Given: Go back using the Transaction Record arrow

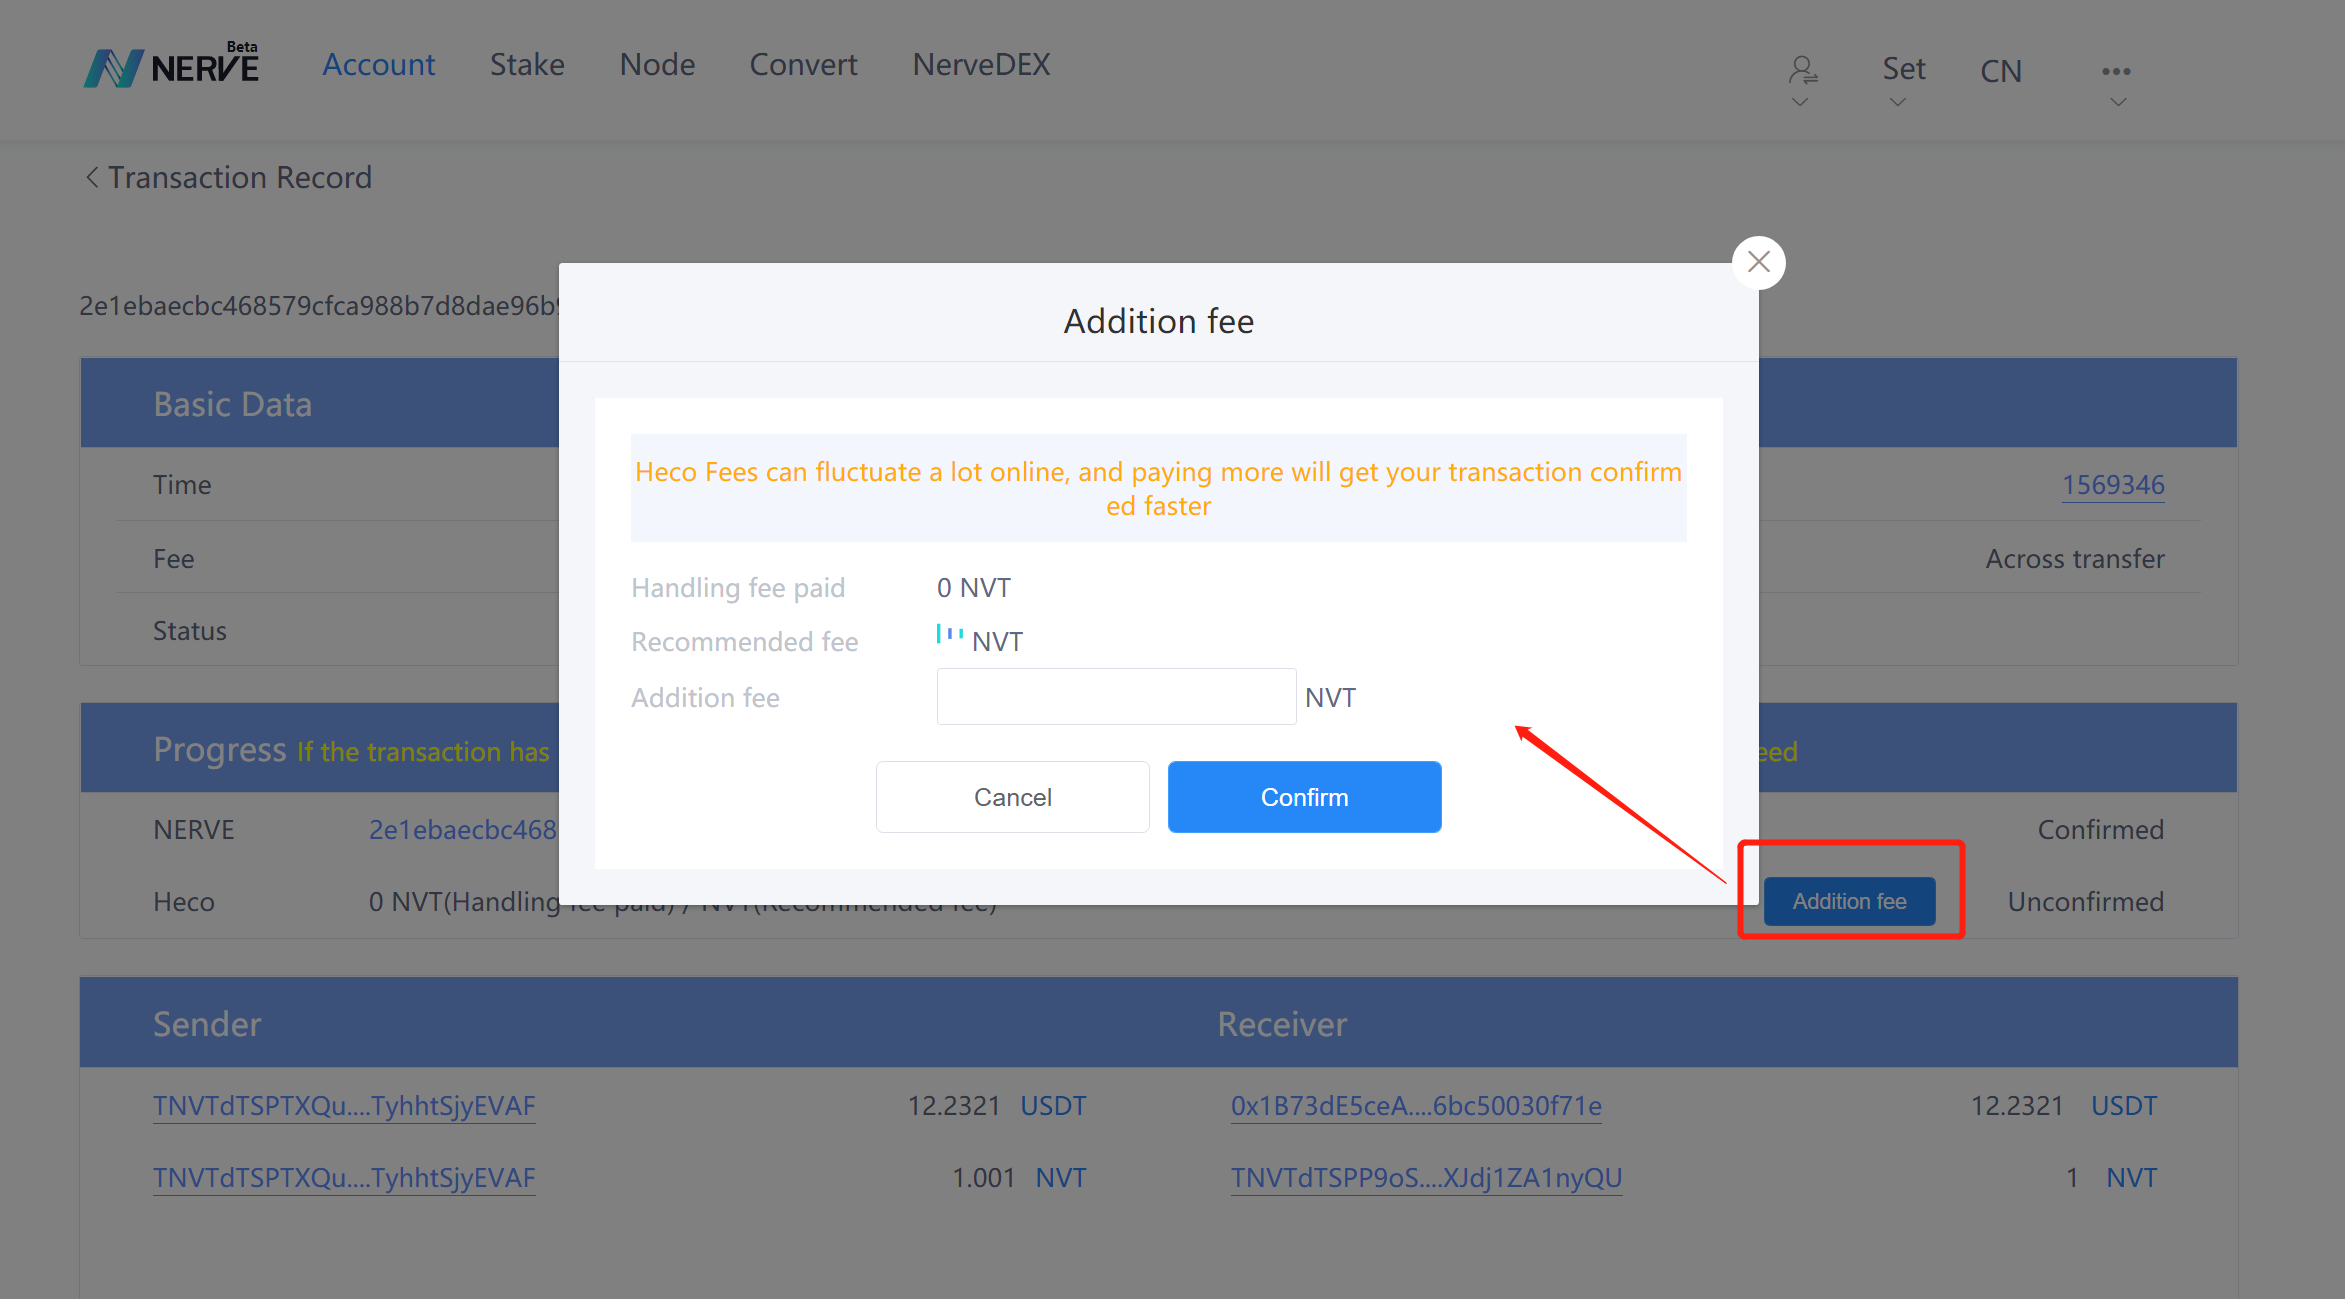Looking at the screenshot, I should (92, 177).
